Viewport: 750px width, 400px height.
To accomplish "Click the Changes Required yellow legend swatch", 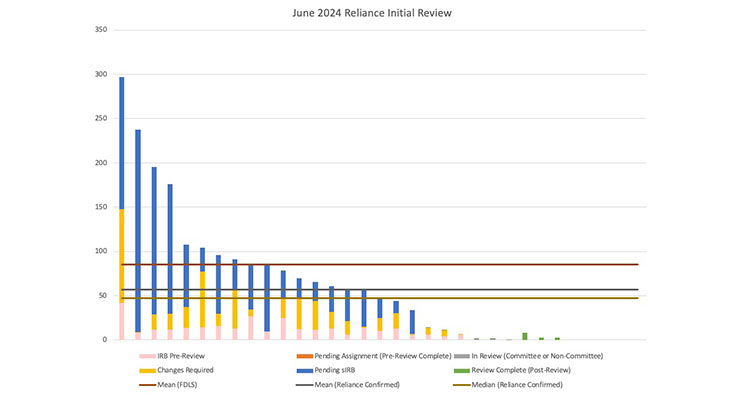I will pyautogui.click(x=144, y=370).
